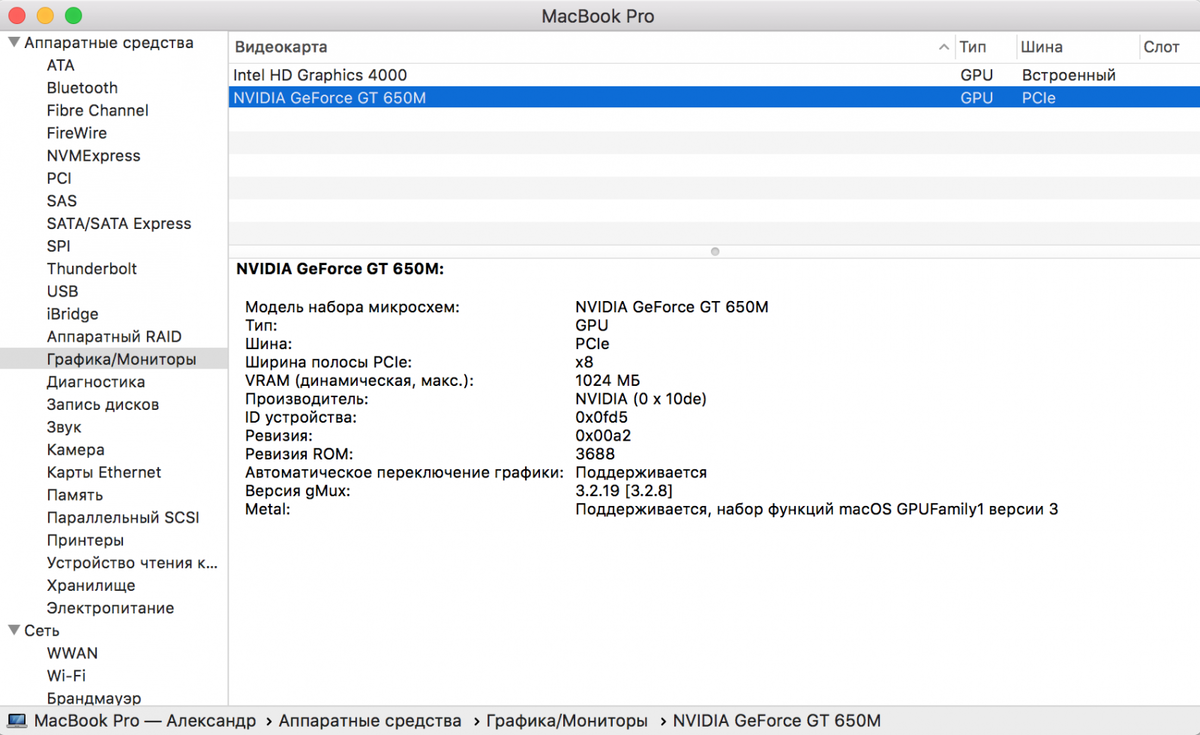The image size is (1200, 735).
Task: Select USB in the sidebar
Action: [x=62, y=292]
